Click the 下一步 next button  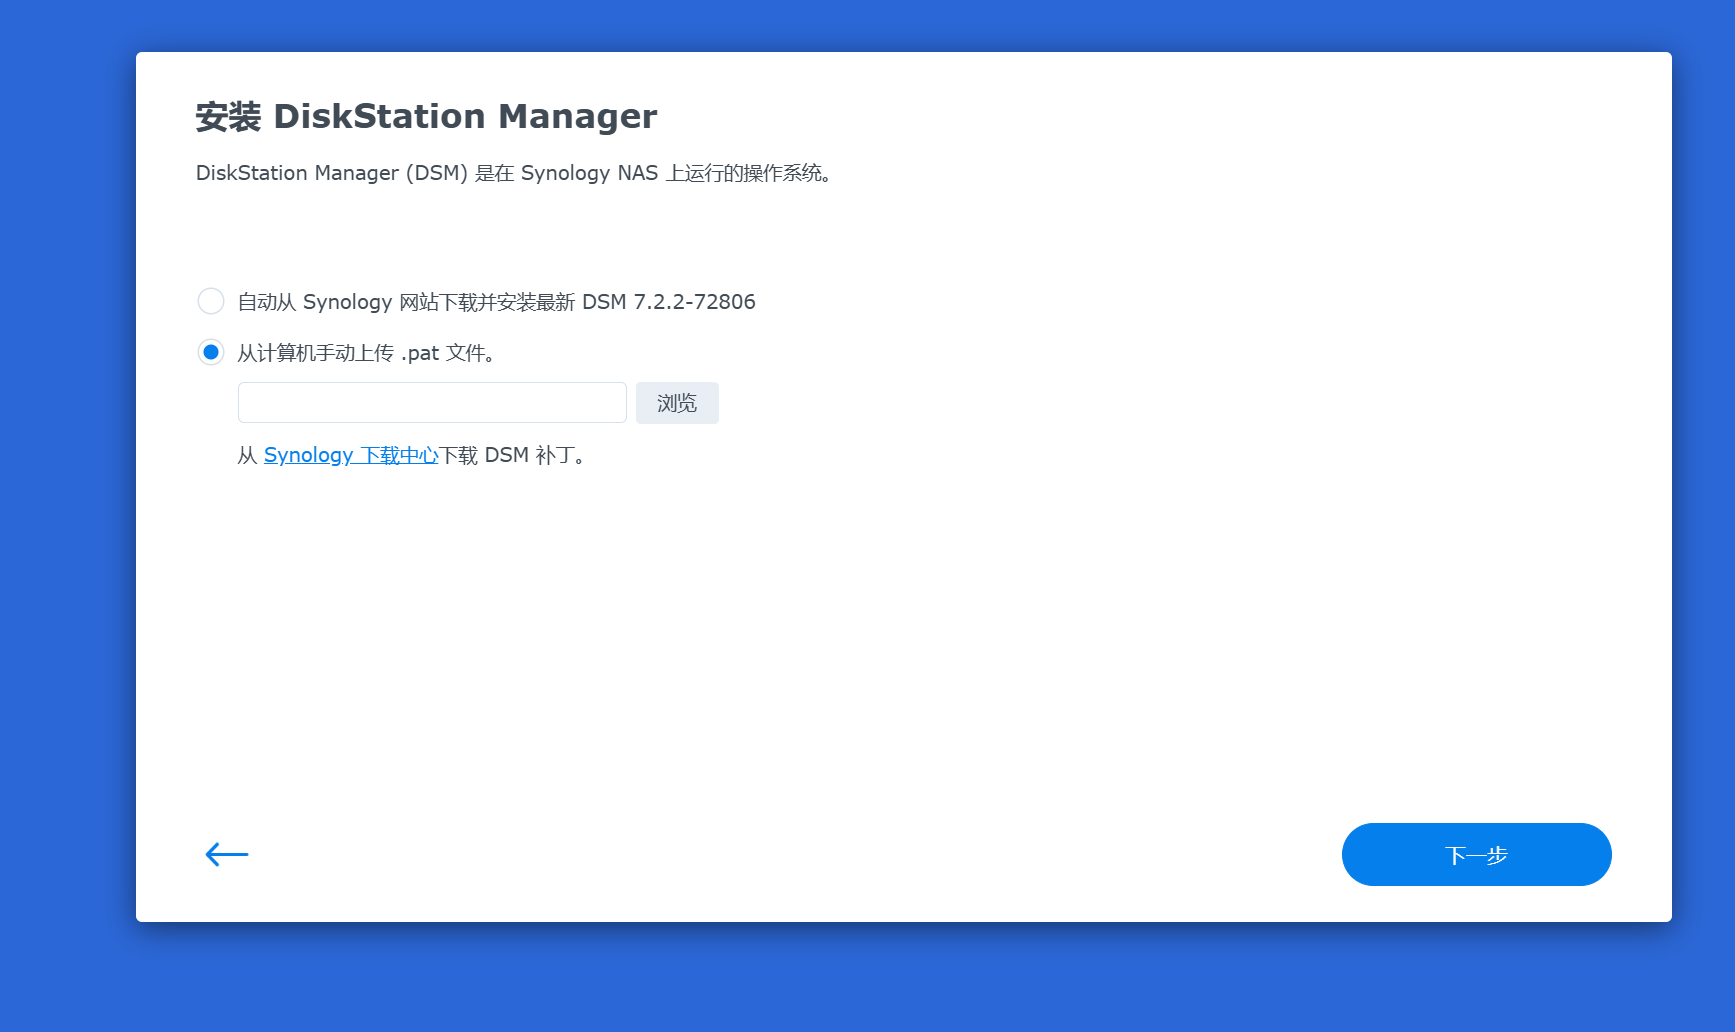1476,854
